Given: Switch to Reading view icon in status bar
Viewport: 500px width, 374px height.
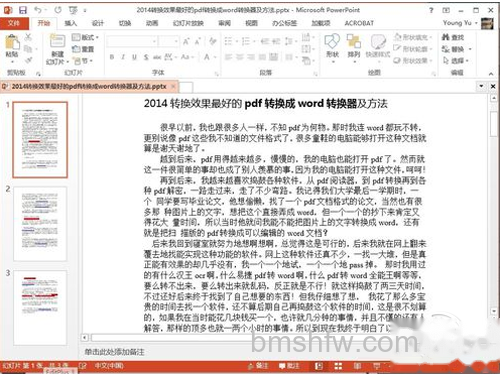Looking at the screenshot, I should (357, 366).
